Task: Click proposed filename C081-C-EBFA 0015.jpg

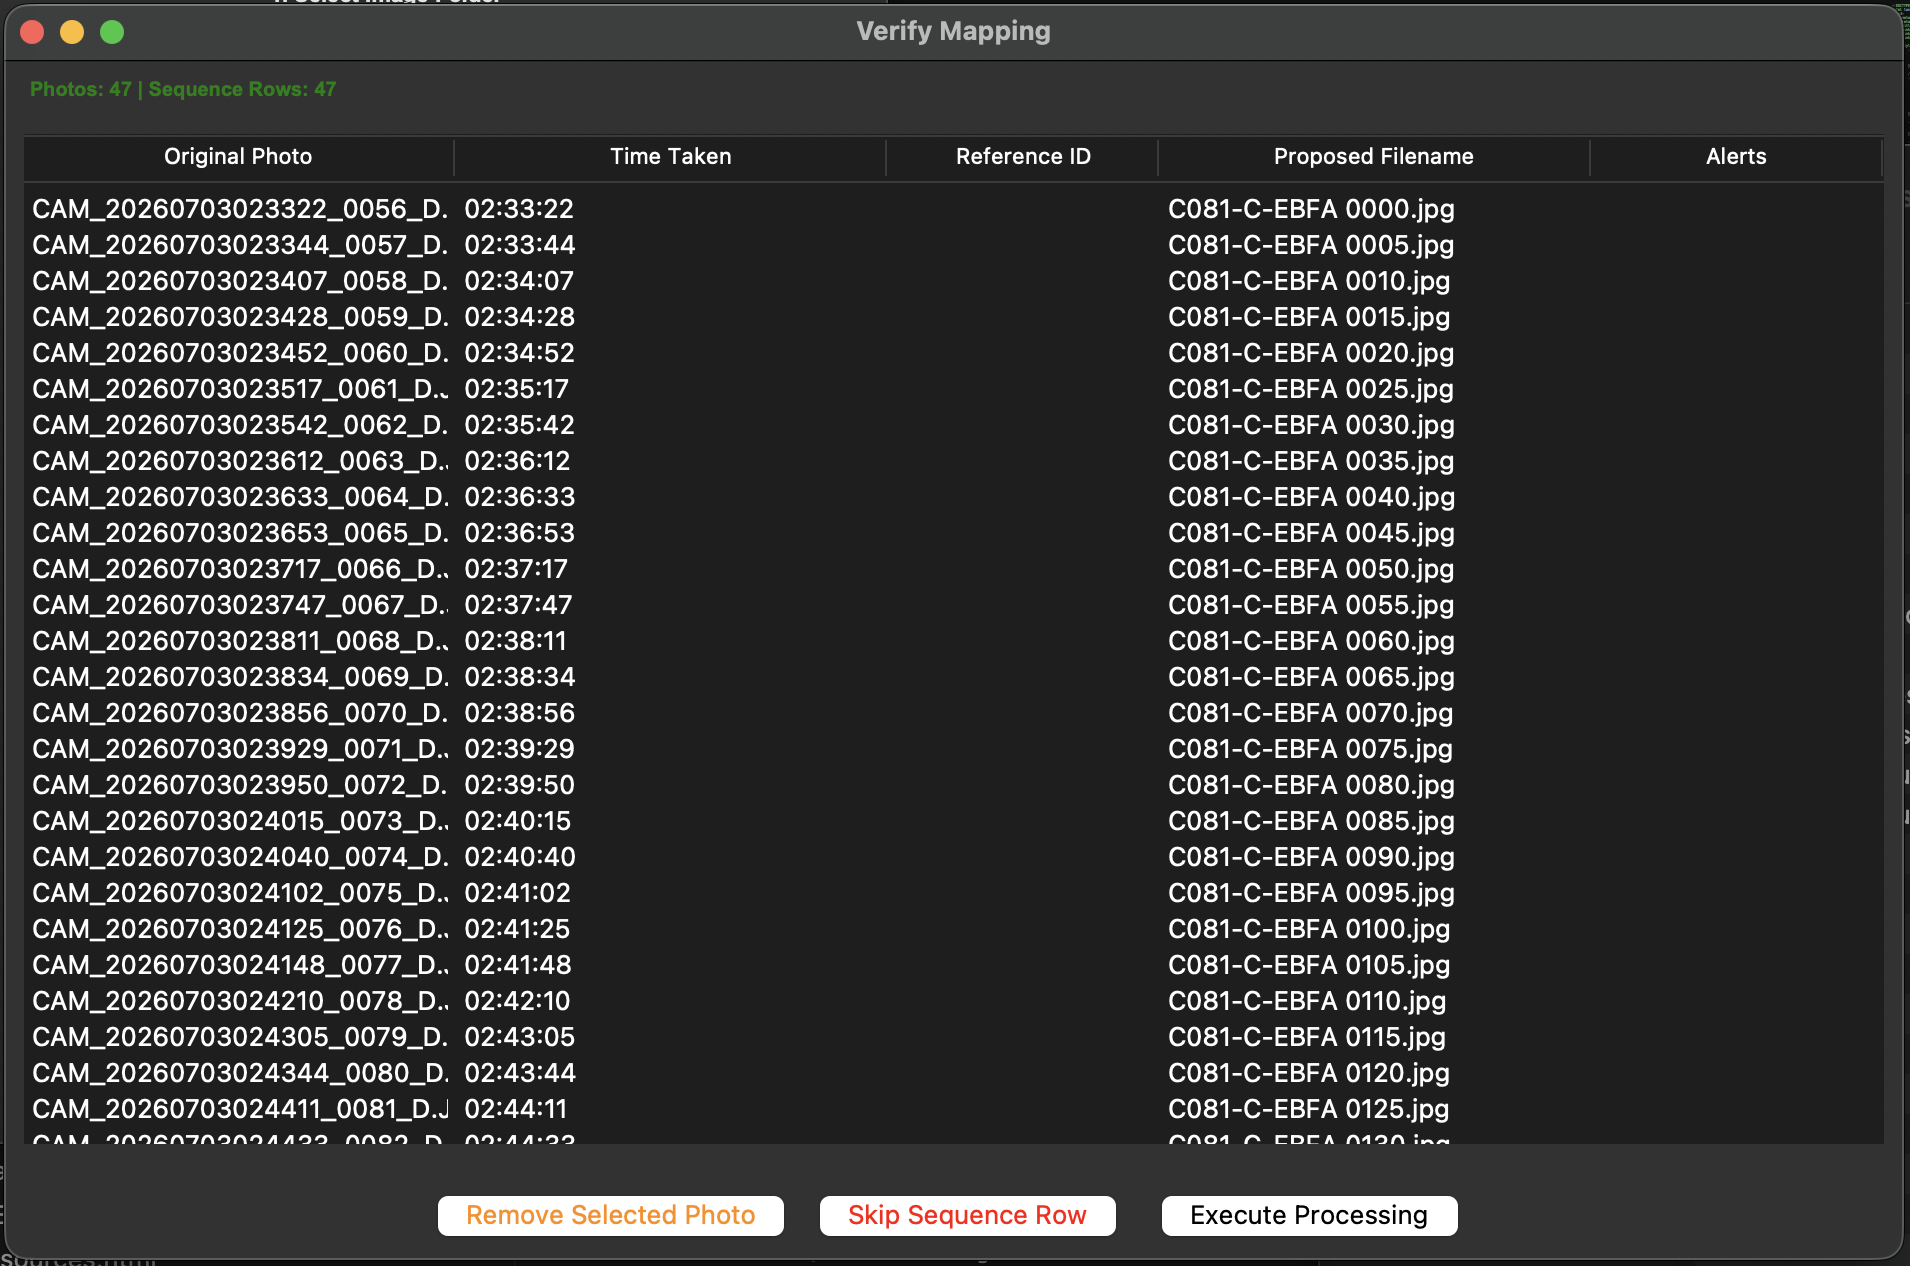Action: pyautogui.click(x=1309, y=317)
